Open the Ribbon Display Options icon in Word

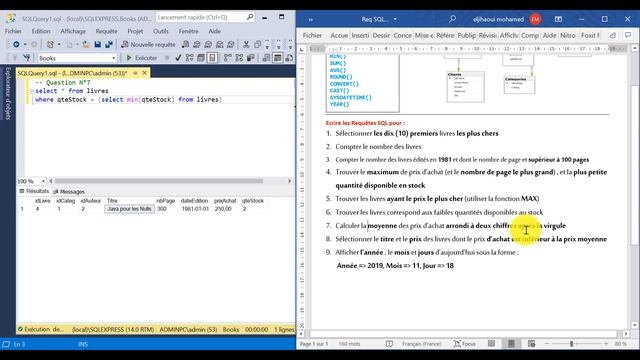[x=558, y=19]
